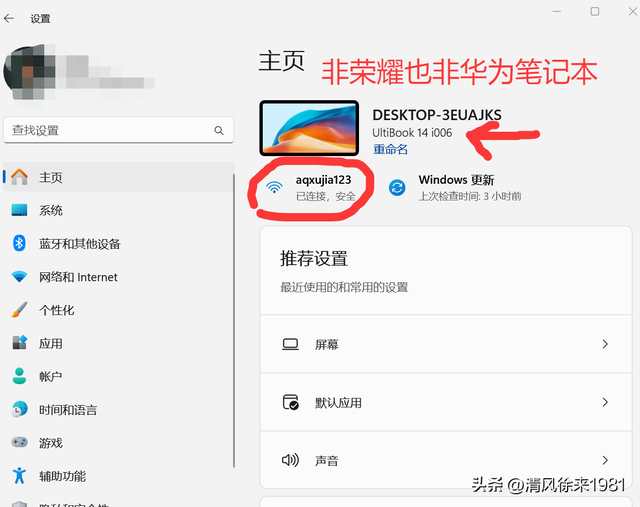Click the Gaming controller icon
The width and height of the screenshot is (640, 507).
19,443
